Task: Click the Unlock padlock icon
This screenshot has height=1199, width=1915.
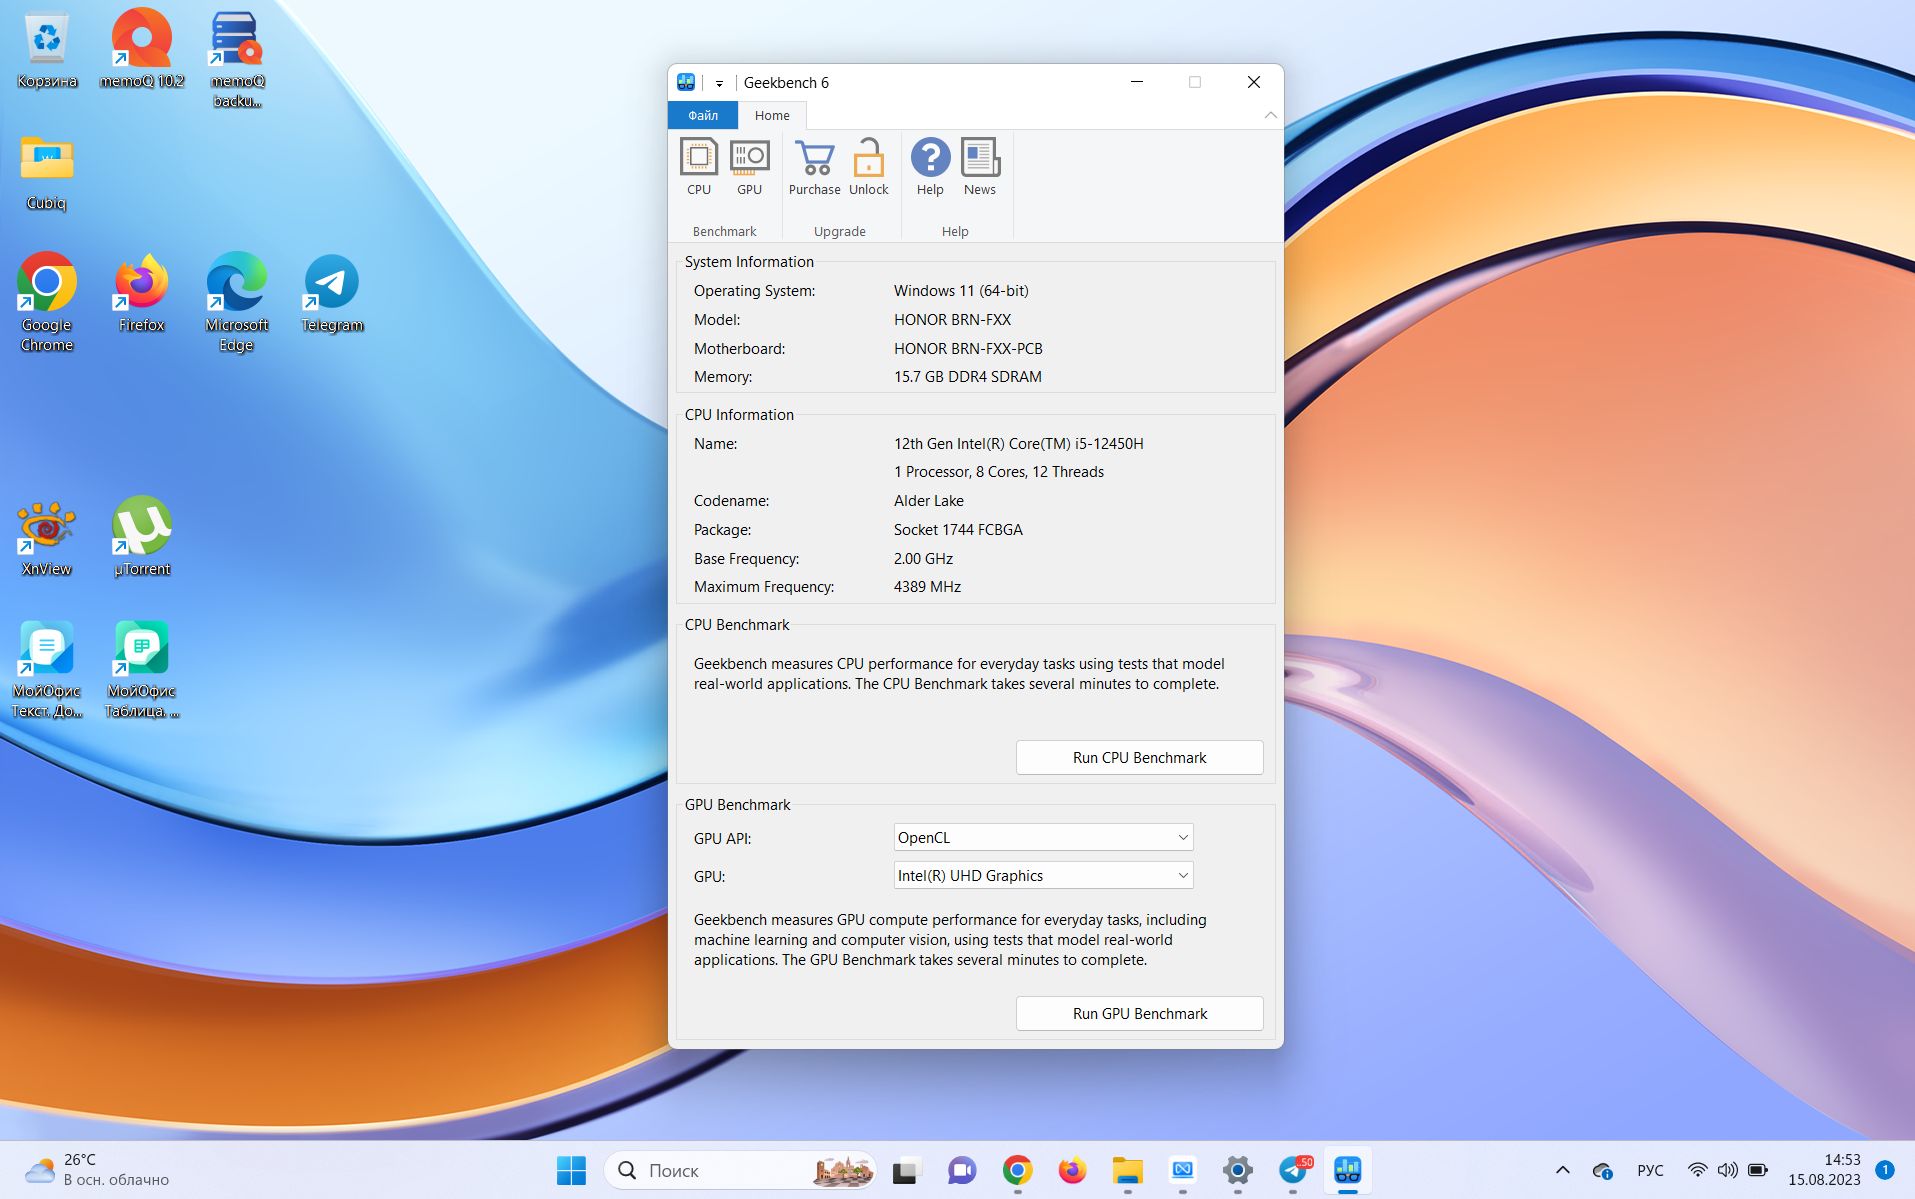Action: [868, 167]
